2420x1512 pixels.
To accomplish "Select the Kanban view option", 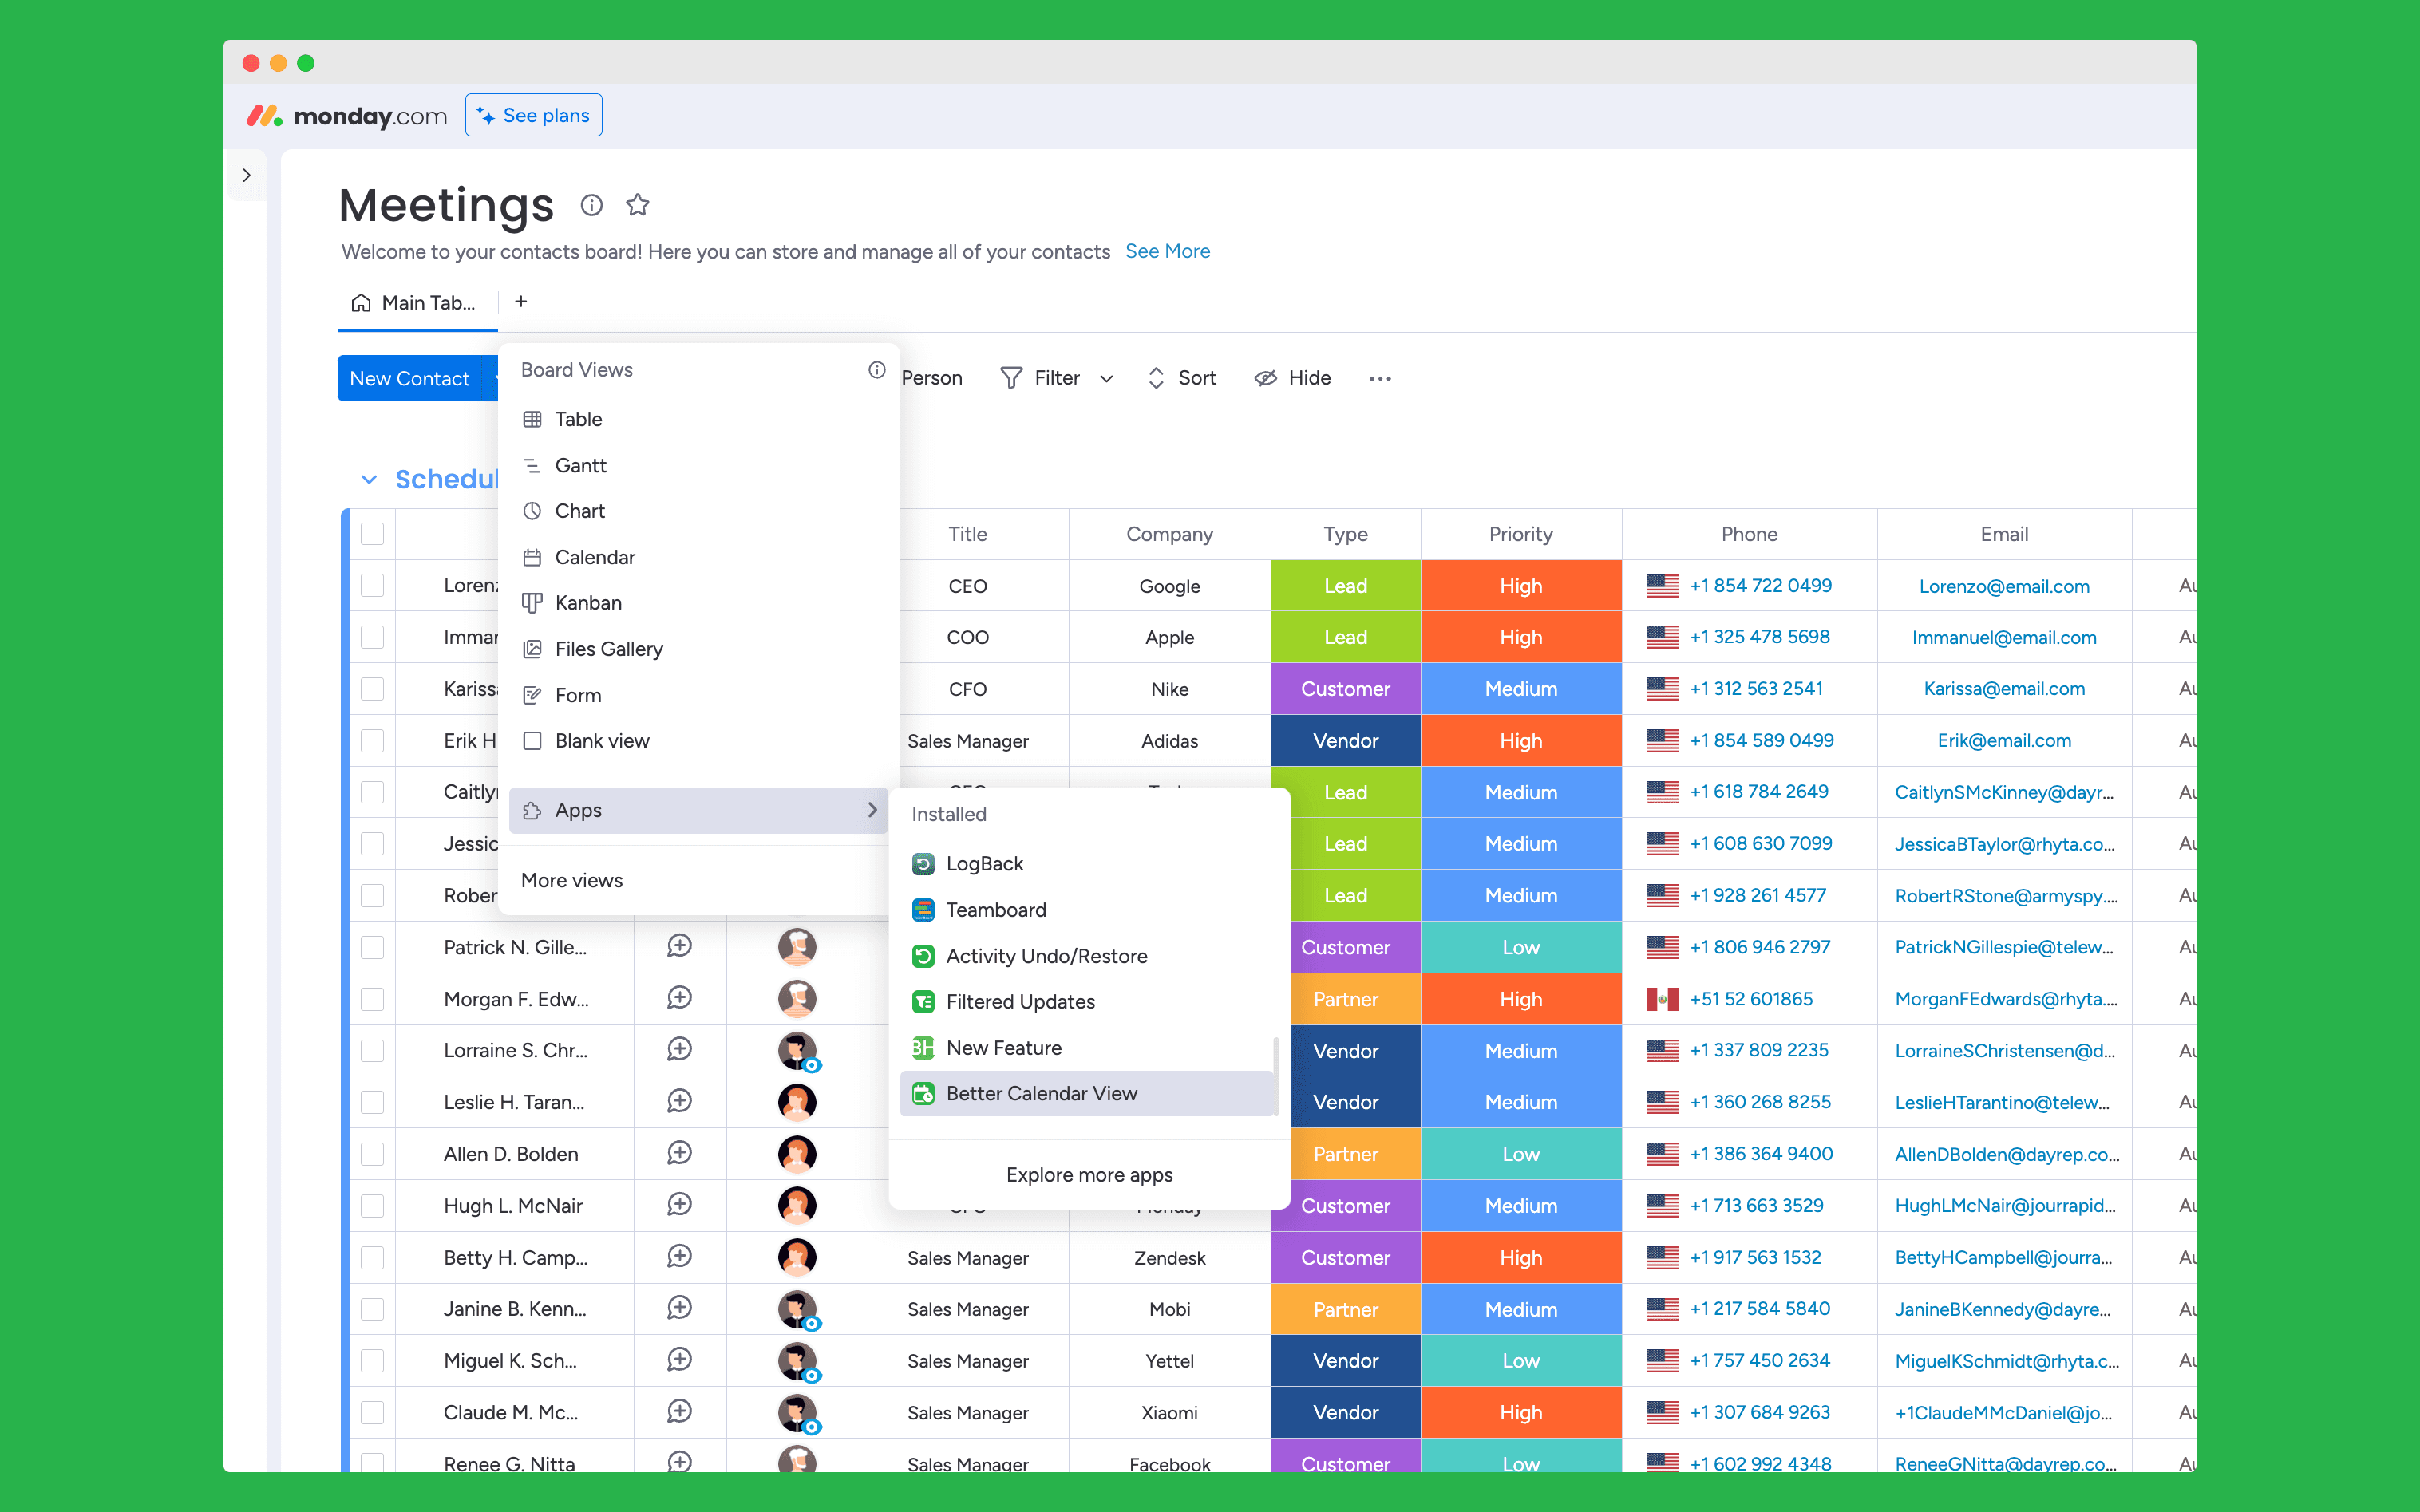I will coord(588,603).
